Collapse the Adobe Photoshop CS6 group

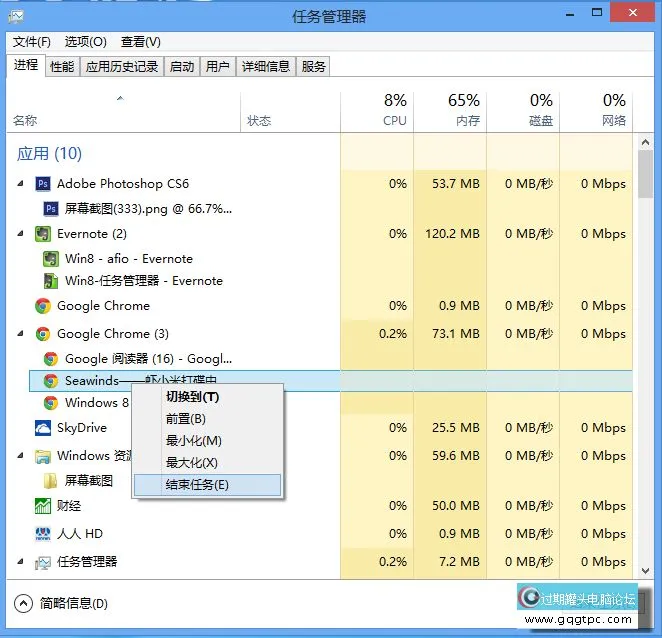click(x=20, y=184)
